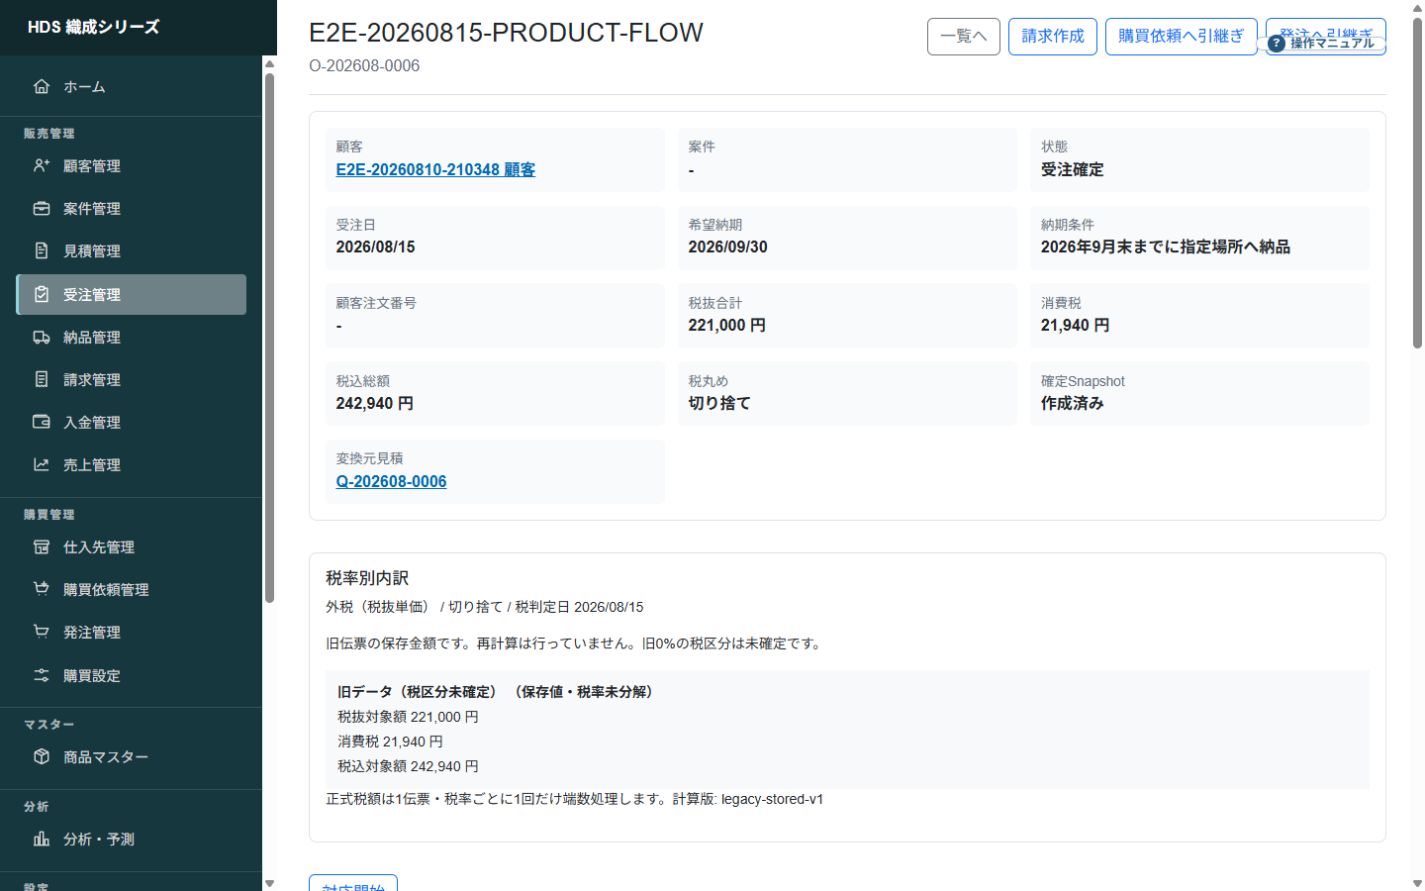Open 分析・予測 menu entry

pos(131,839)
